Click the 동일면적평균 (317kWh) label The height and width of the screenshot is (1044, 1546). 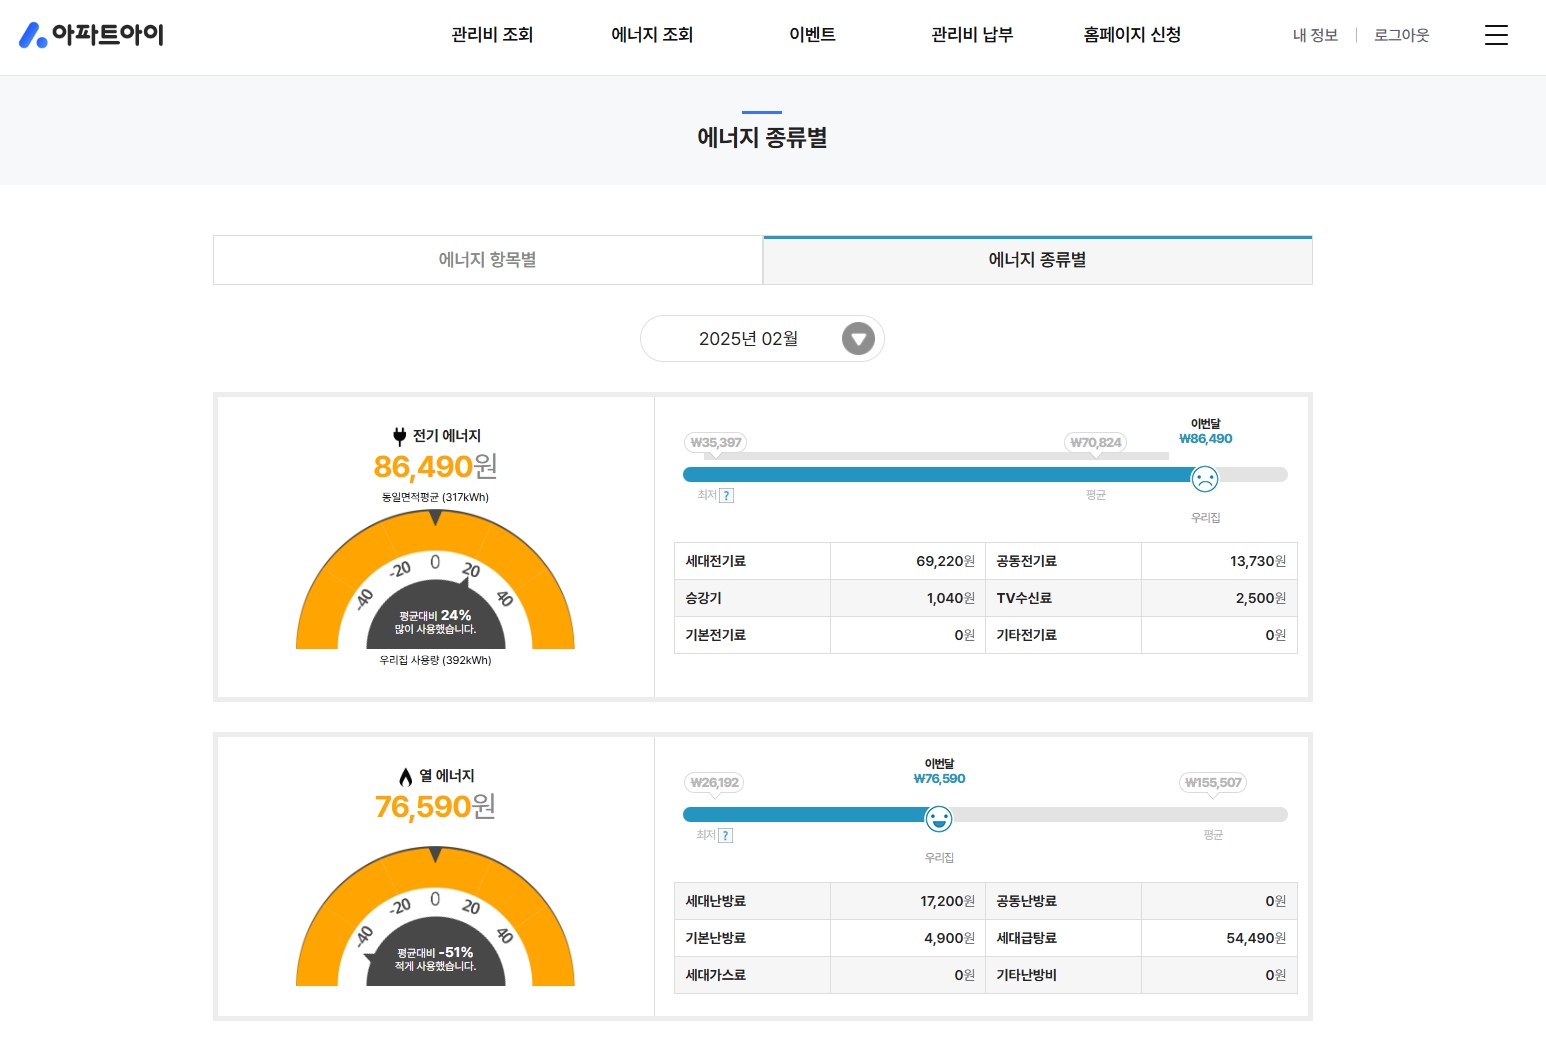coord(435,497)
